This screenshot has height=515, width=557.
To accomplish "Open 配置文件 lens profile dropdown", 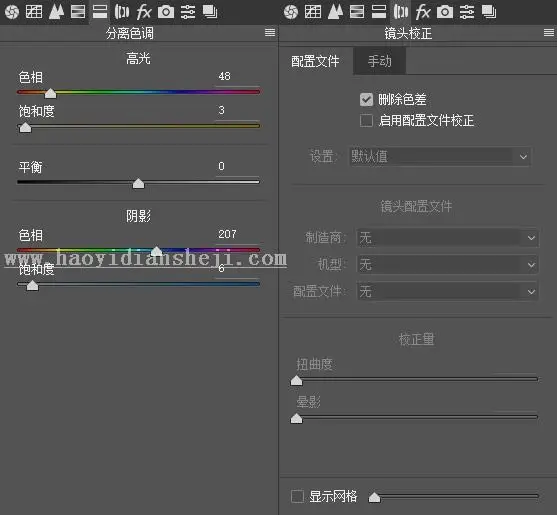I will 447,292.
